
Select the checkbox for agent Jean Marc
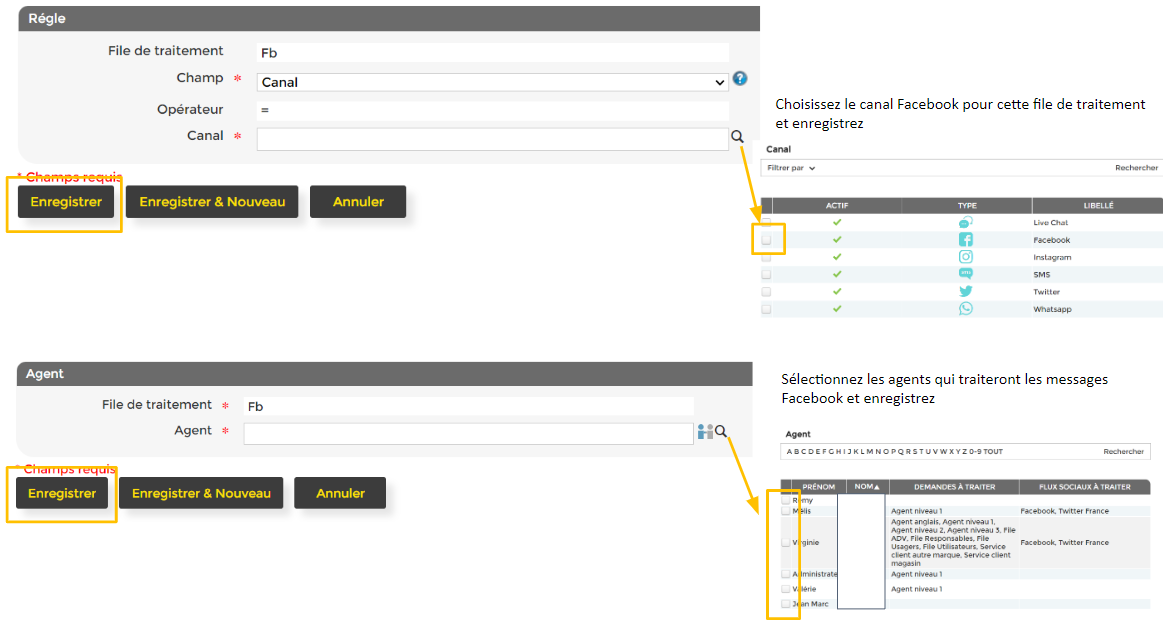[x=786, y=604]
